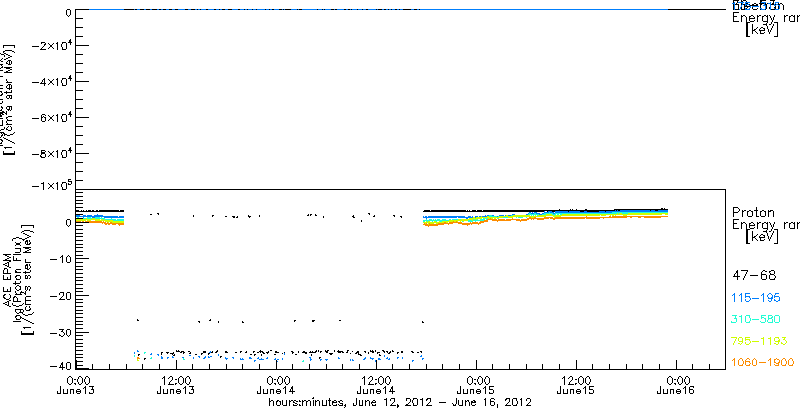Click the "0:00 June15" time axis label
800x410 pixels.
476,386
